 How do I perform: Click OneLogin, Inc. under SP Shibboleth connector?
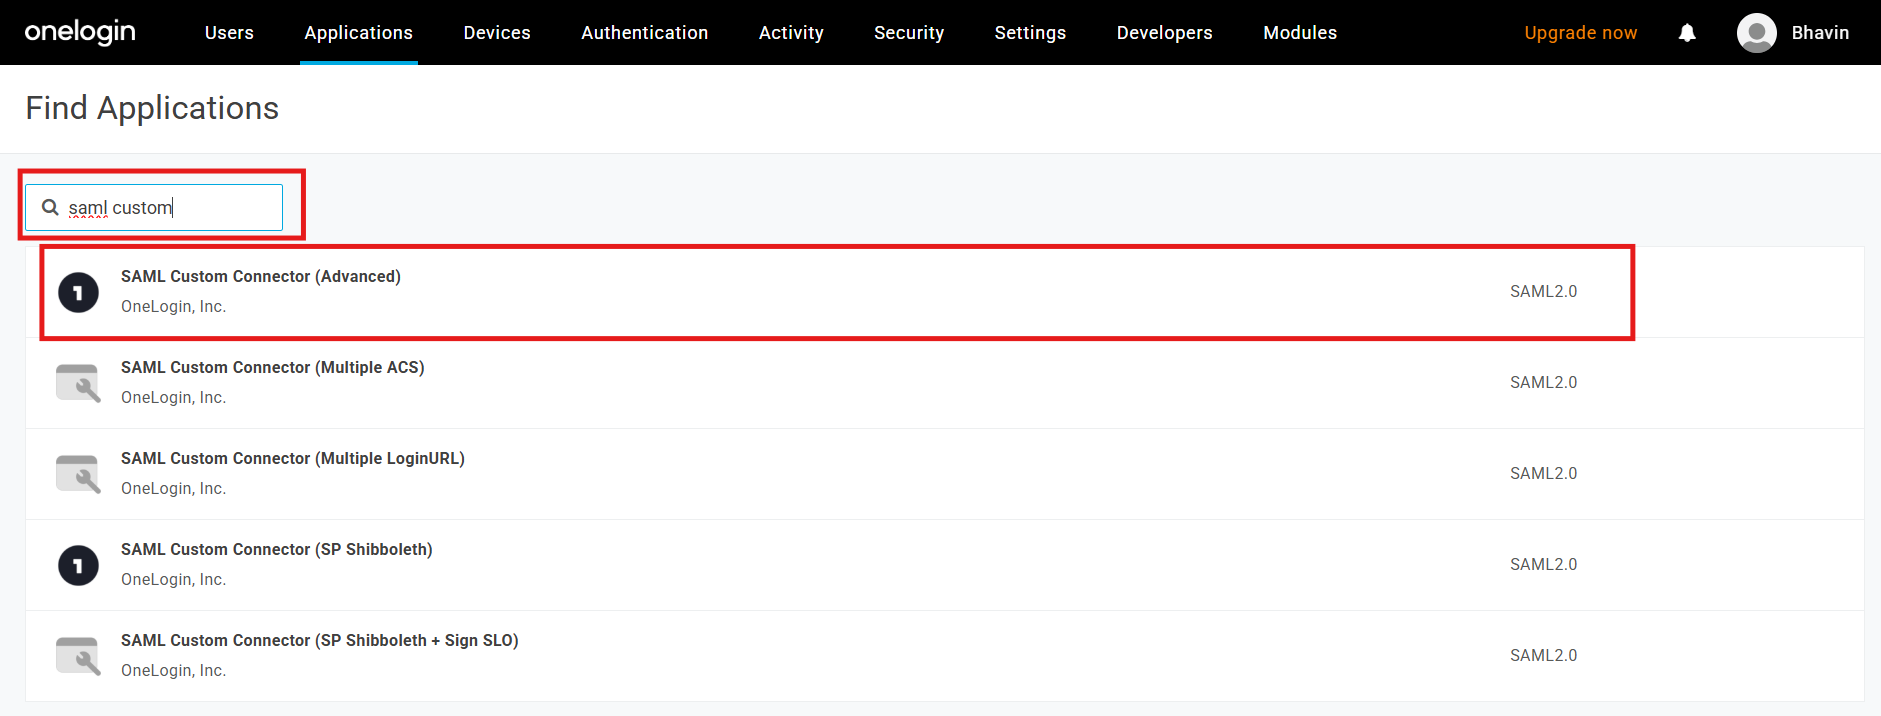point(173,580)
